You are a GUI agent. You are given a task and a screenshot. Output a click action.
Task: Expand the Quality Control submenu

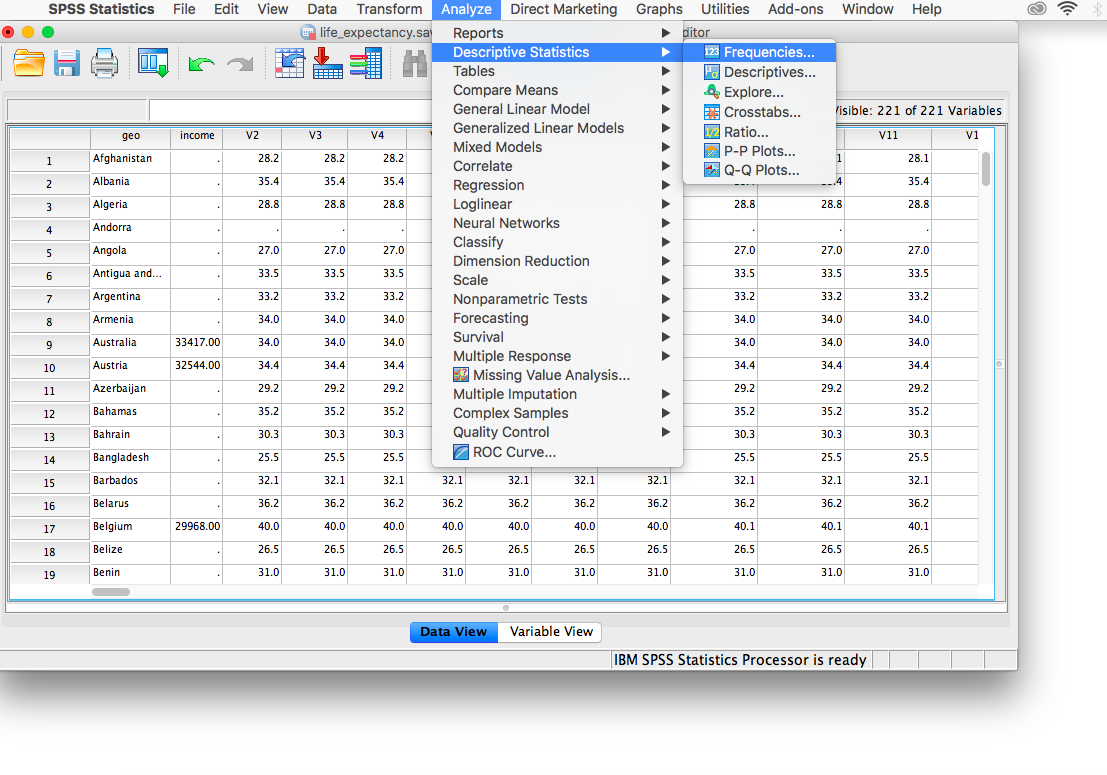coord(557,433)
